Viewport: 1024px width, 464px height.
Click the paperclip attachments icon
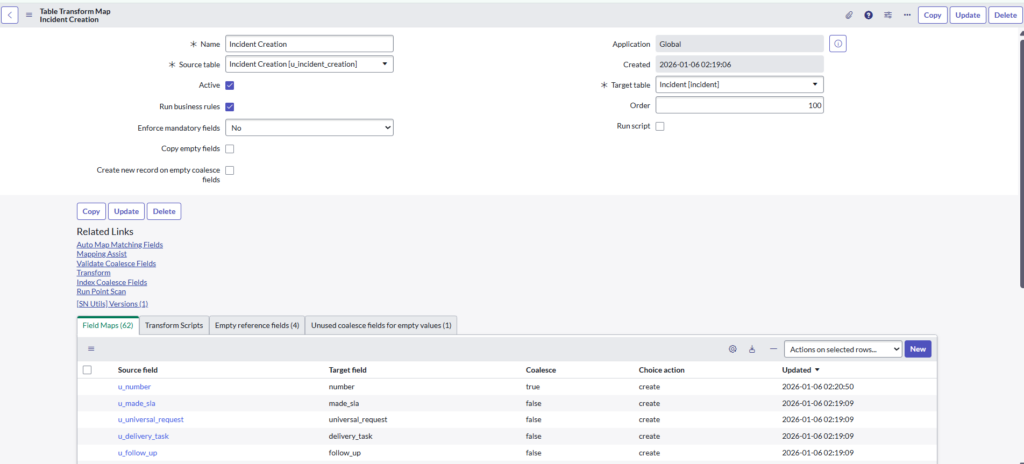click(849, 15)
